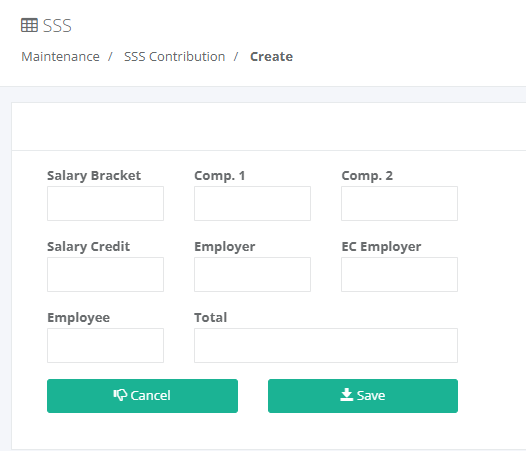Focus the Salary Credit input
The width and height of the screenshot is (526, 451).
point(105,274)
